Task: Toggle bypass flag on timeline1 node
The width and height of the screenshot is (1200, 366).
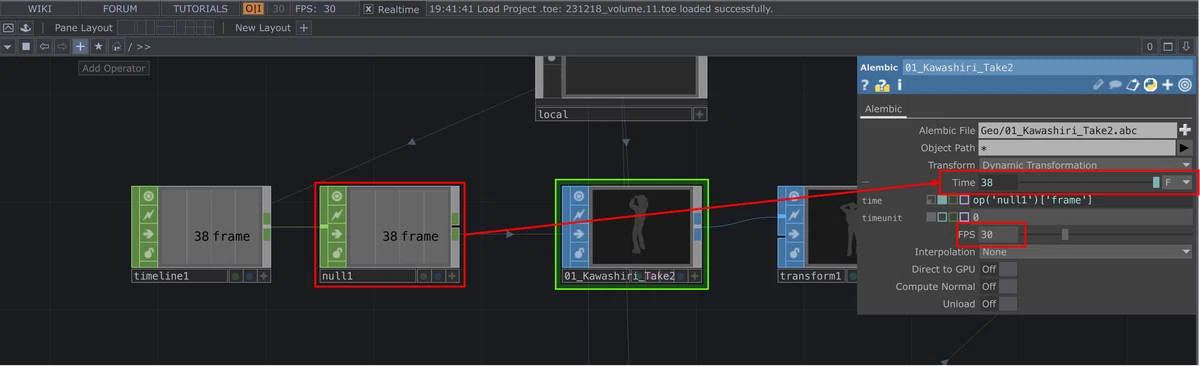Action: click(x=148, y=215)
